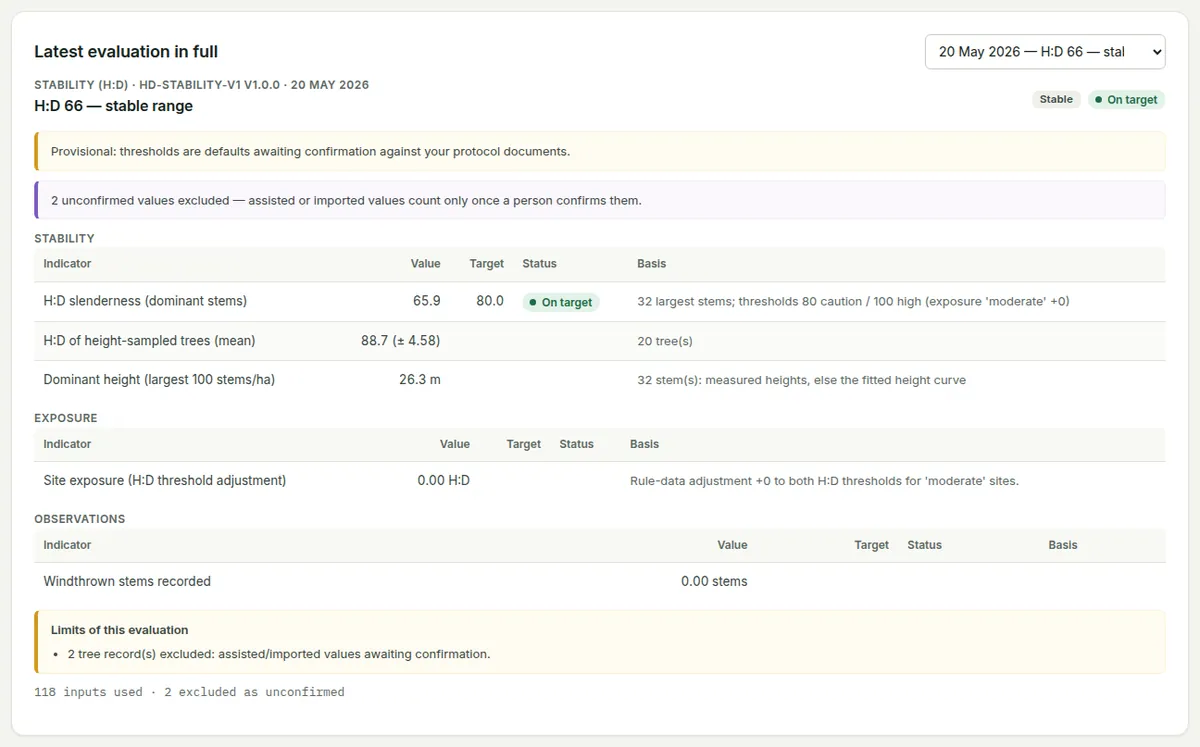Click the 80.0 target value

[490, 301]
